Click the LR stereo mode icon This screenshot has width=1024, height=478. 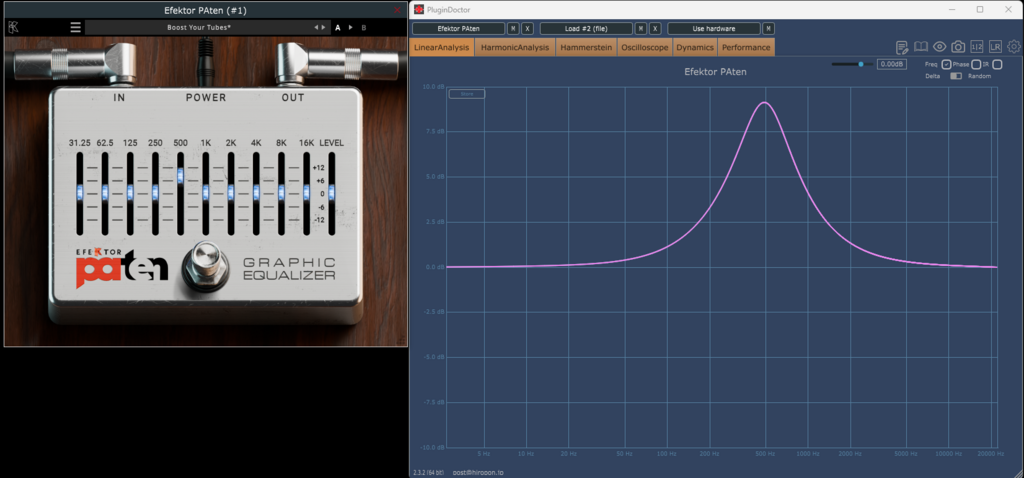click(x=995, y=46)
